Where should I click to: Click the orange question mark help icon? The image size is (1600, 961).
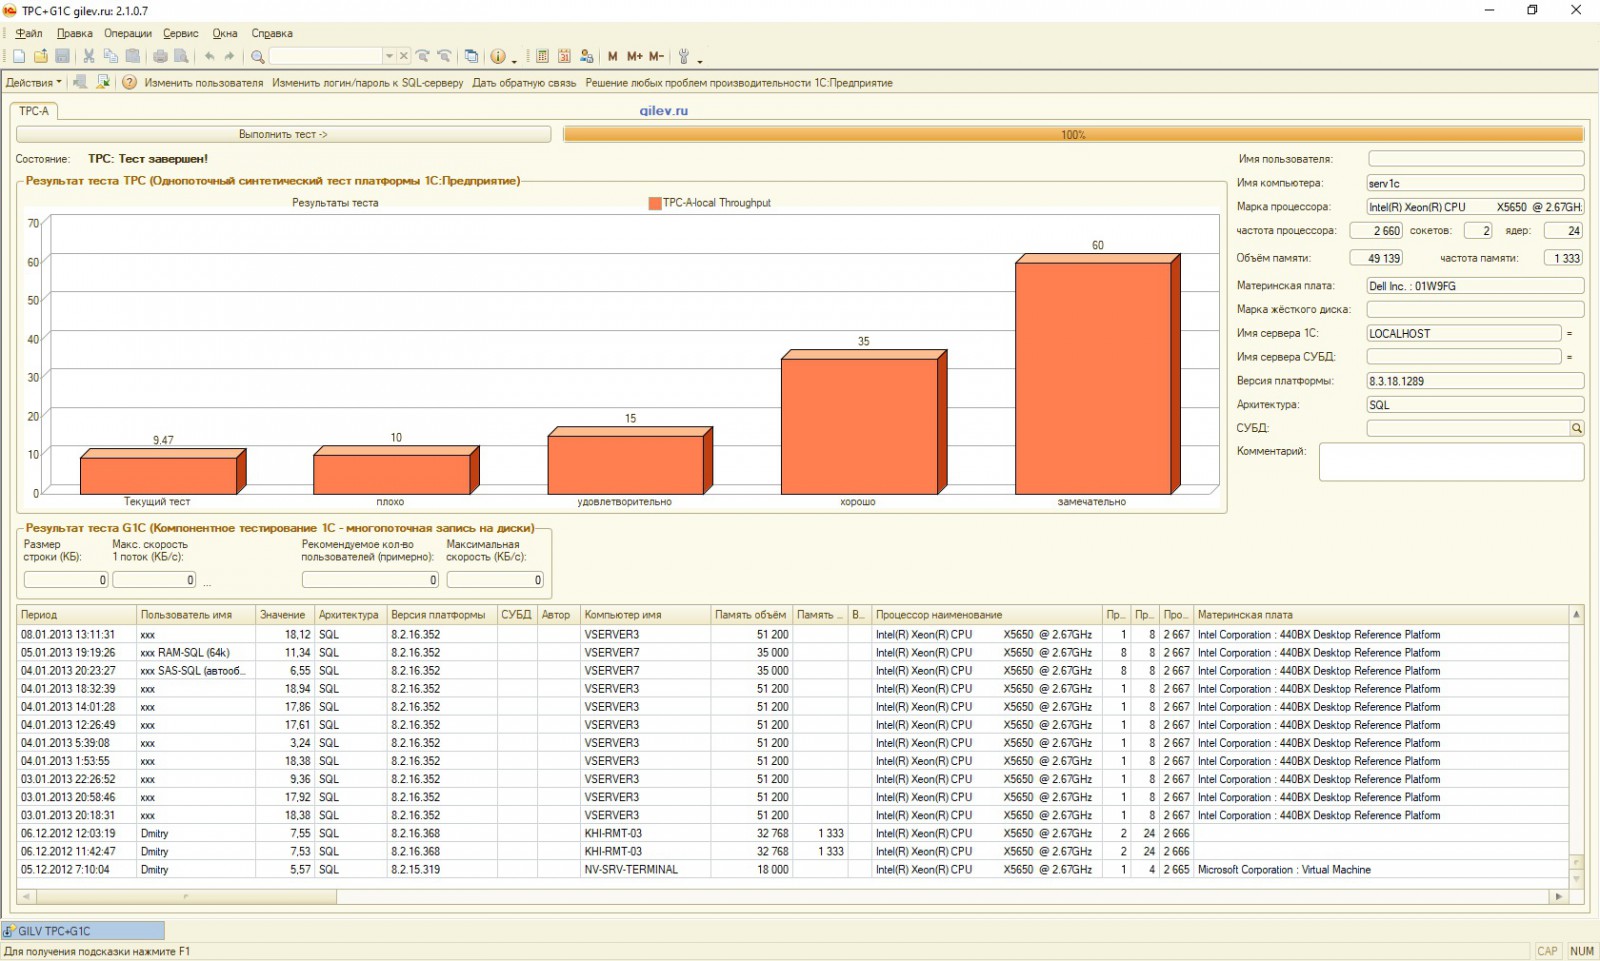(x=129, y=83)
